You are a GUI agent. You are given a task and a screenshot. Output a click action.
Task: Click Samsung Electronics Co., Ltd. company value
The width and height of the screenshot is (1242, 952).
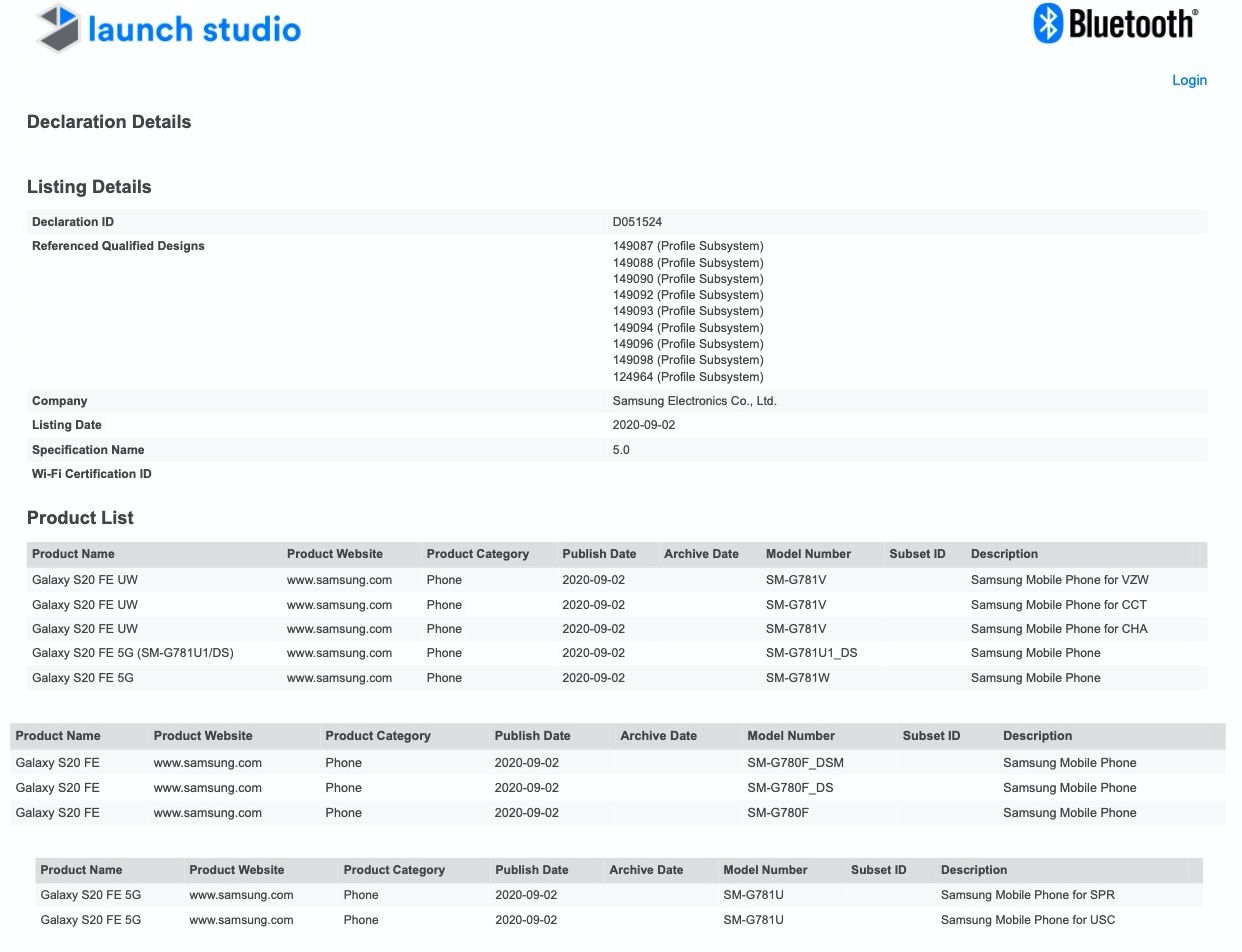pyautogui.click(x=695, y=401)
